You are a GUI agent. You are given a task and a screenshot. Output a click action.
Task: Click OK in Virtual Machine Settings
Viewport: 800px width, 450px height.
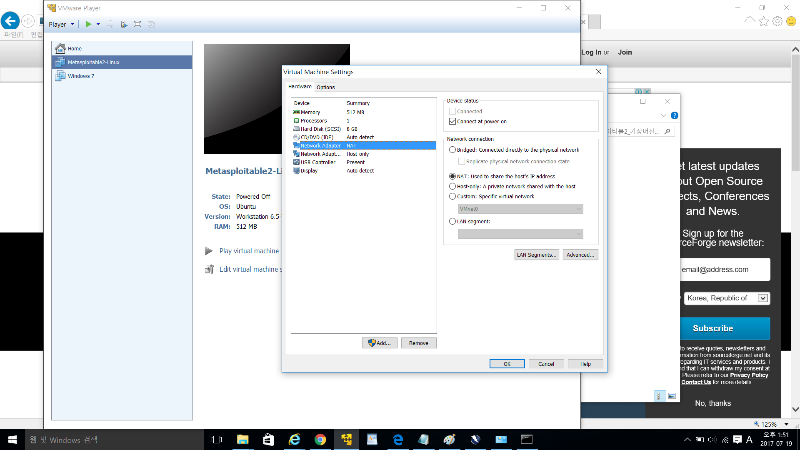[x=507, y=364]
